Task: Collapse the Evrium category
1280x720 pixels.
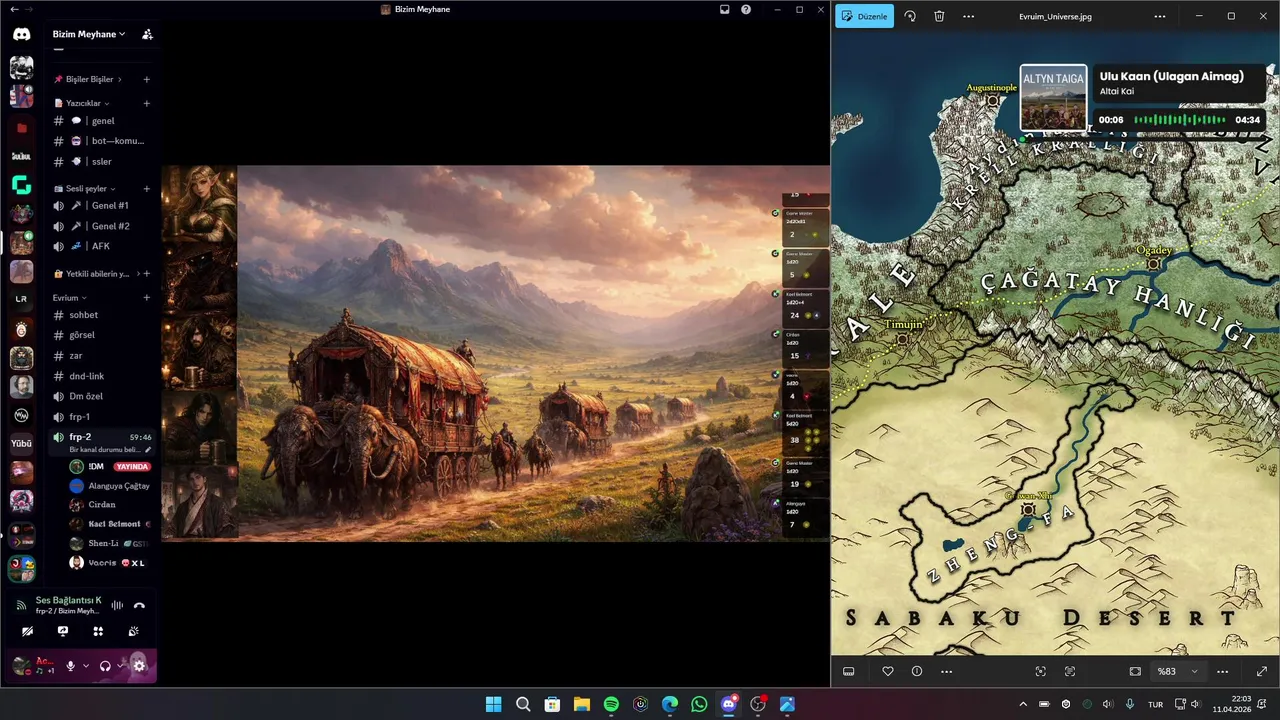Action: pos(70,297)
